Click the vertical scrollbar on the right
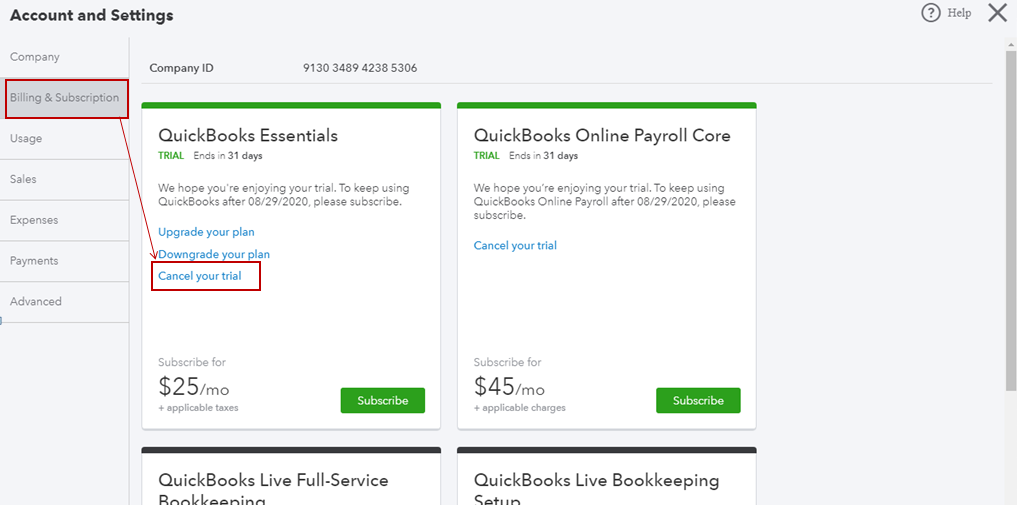 click(x=1010, y=220)
